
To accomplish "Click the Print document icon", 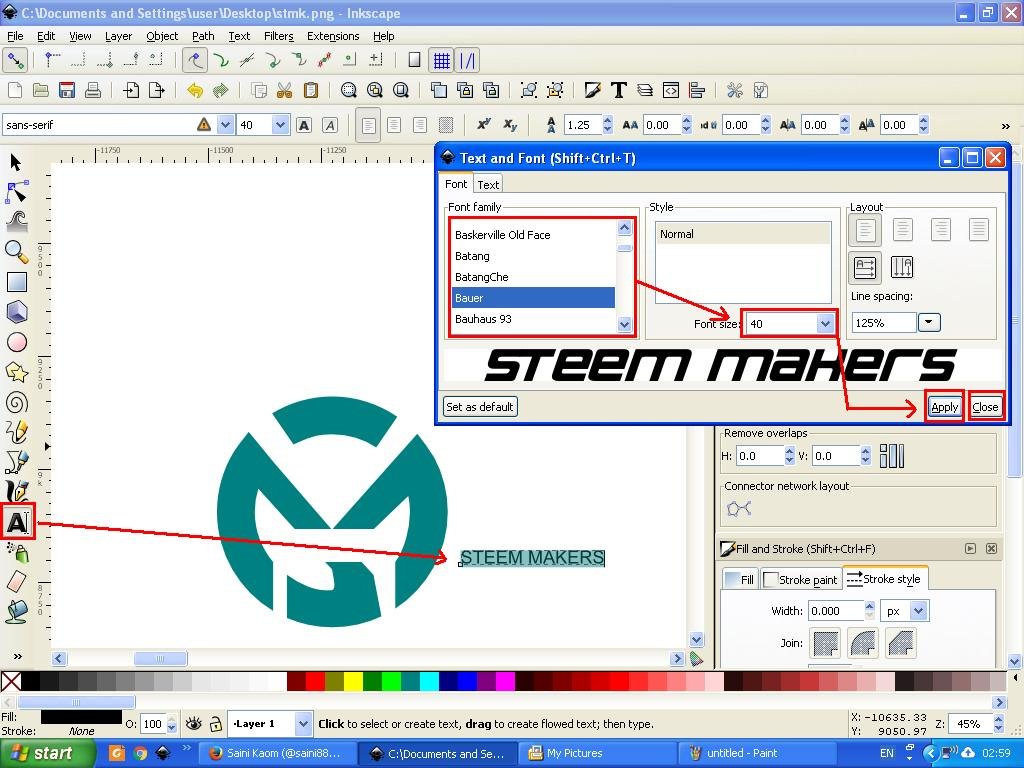I will pyautogui.click(x=93, y=90).
